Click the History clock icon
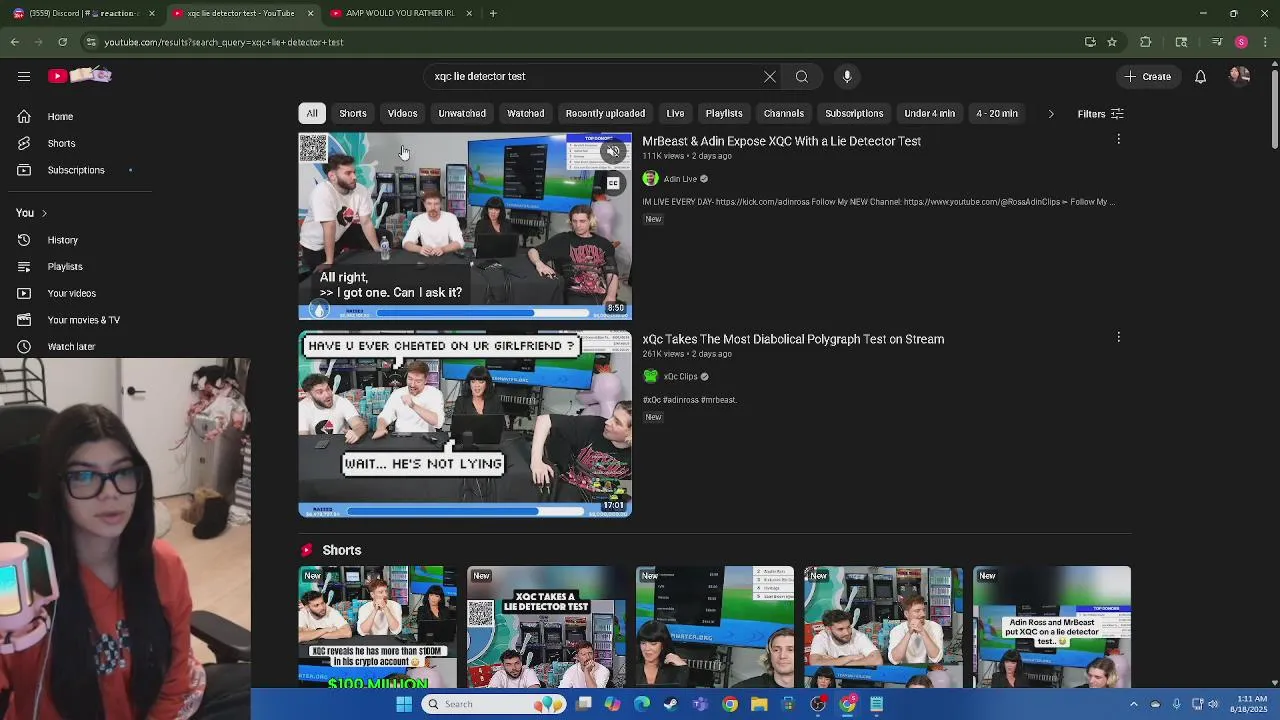 pos(24,240)
